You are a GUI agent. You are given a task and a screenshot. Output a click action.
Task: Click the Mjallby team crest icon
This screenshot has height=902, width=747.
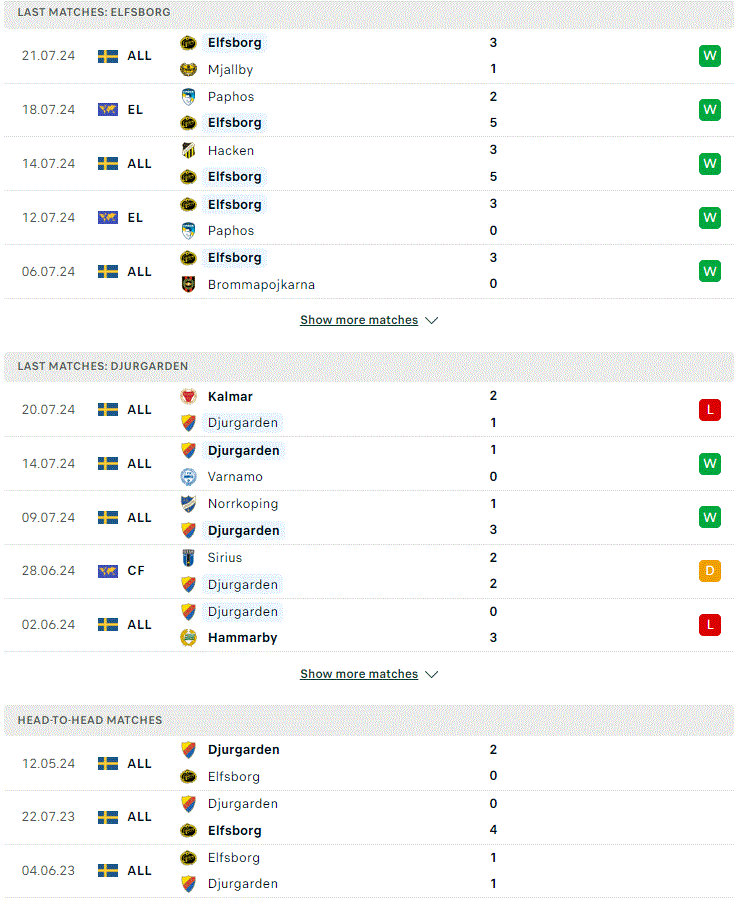click(188, 70)
